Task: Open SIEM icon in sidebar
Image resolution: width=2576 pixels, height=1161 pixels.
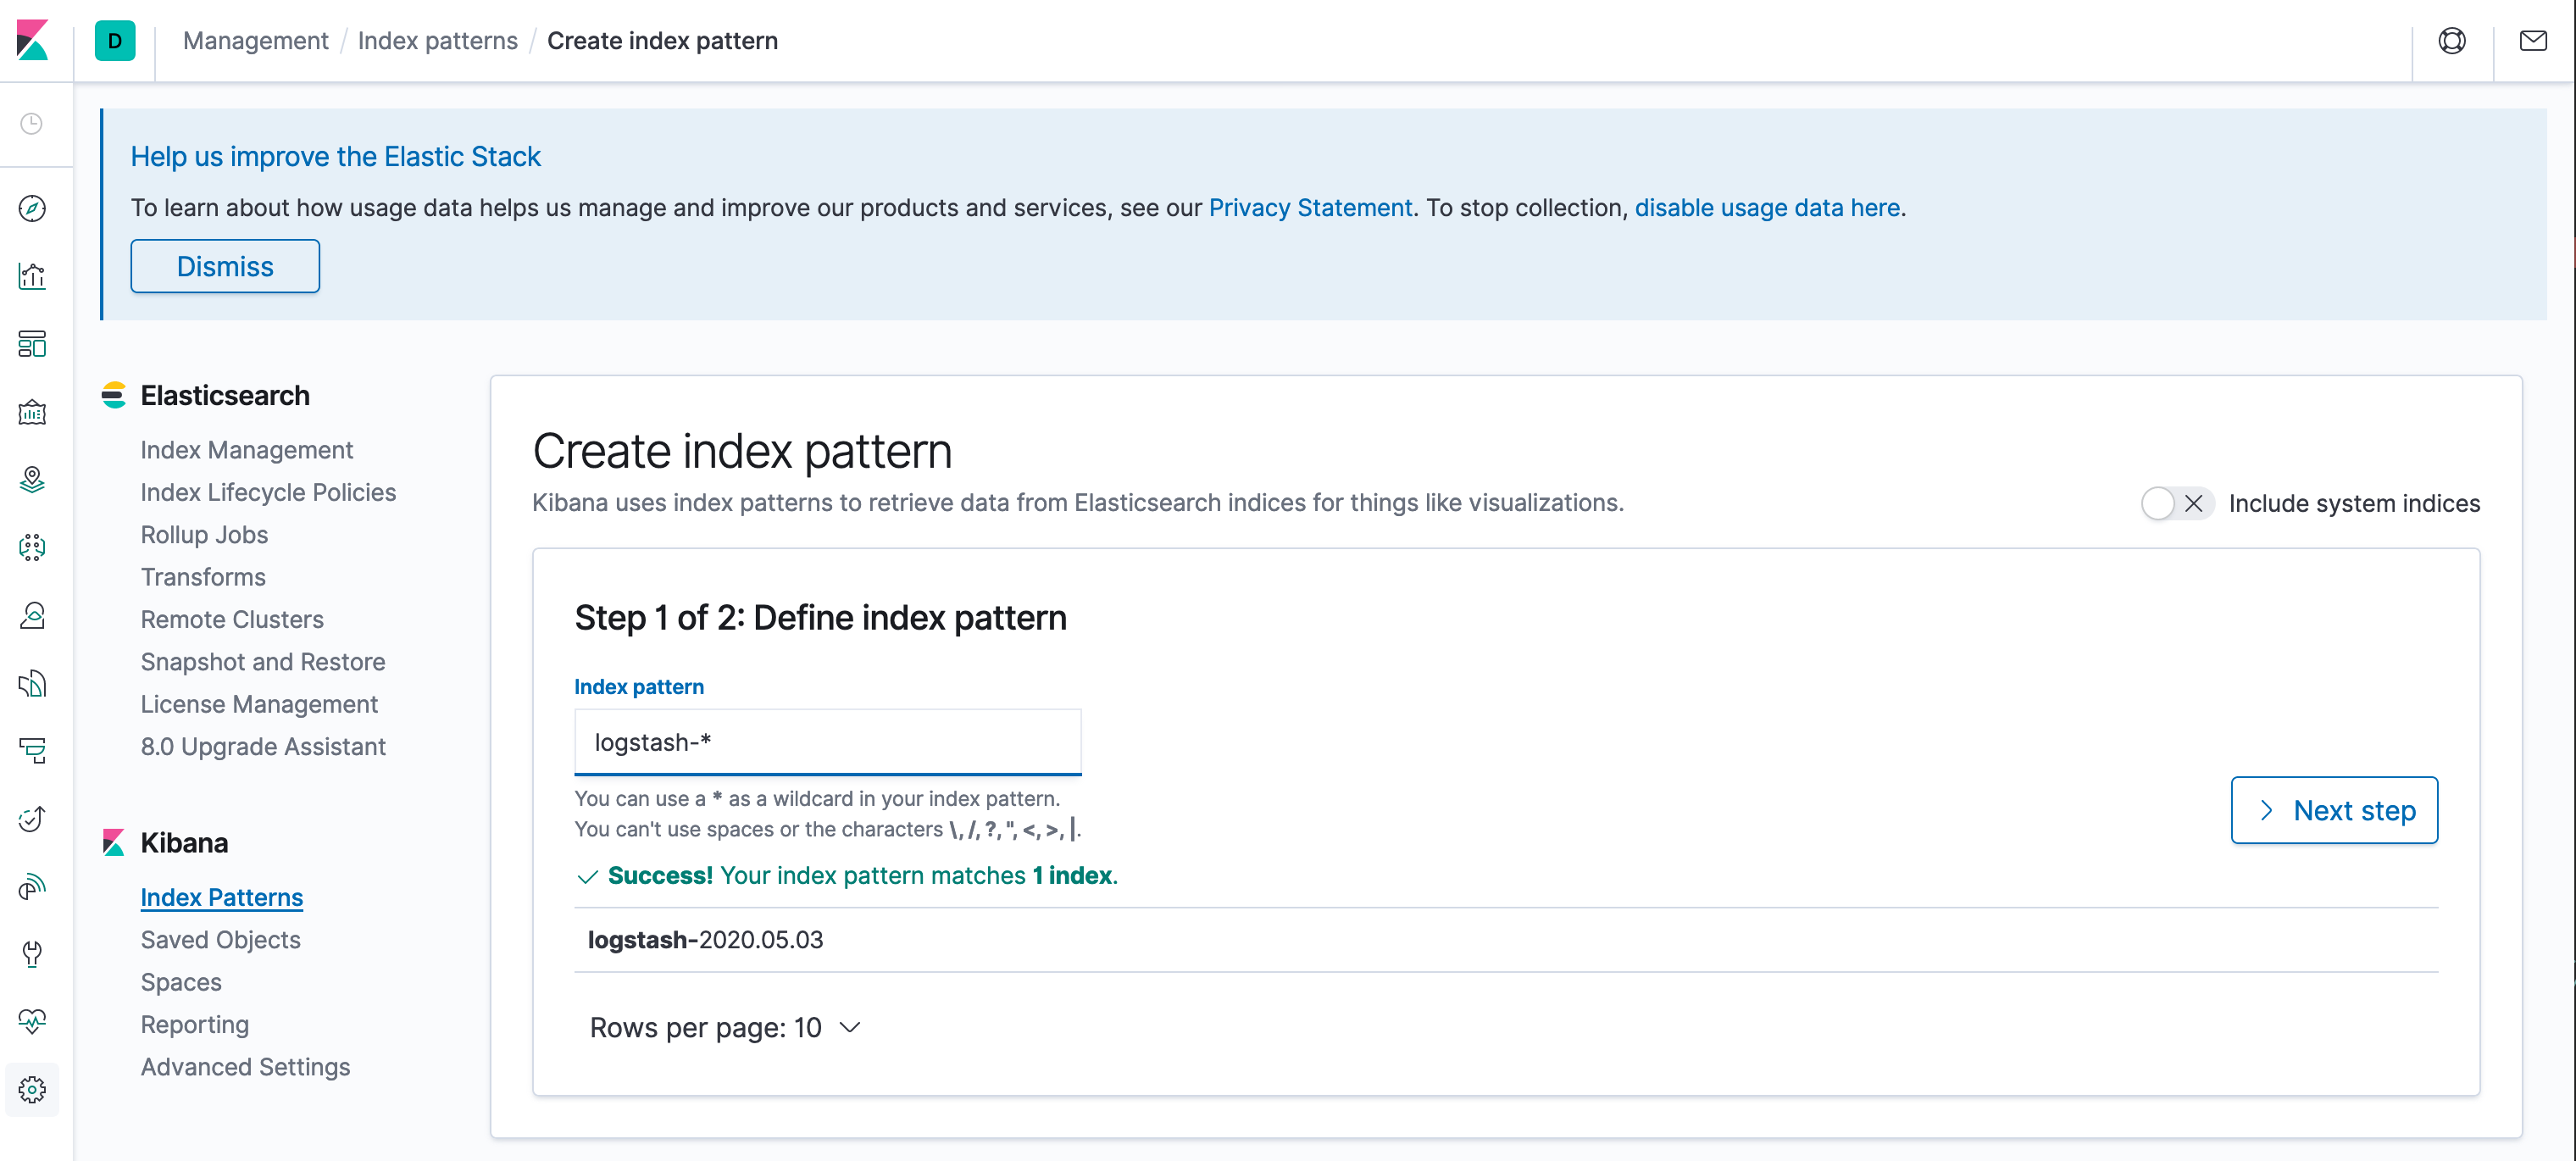Action: (x=32, y=886)
